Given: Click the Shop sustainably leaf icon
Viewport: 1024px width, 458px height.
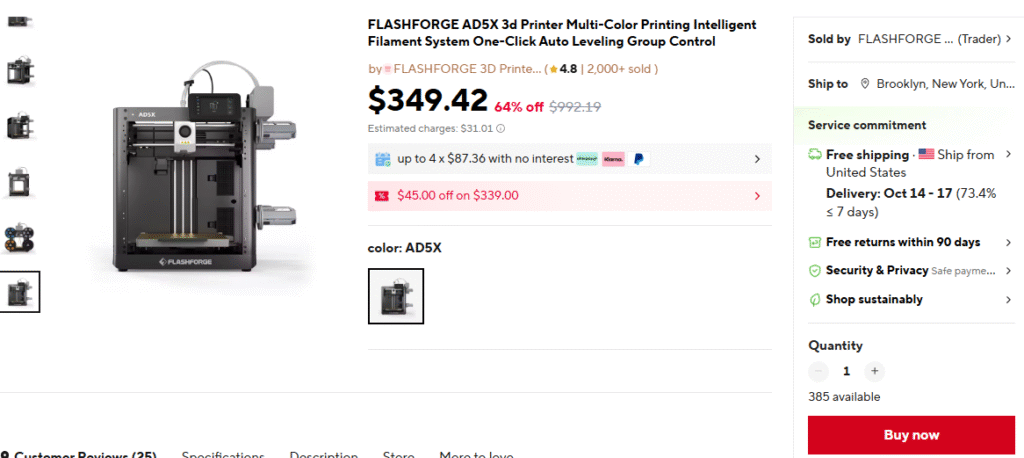Looking at the screenshot, I should pyautogui.click(x=815, y=300).
